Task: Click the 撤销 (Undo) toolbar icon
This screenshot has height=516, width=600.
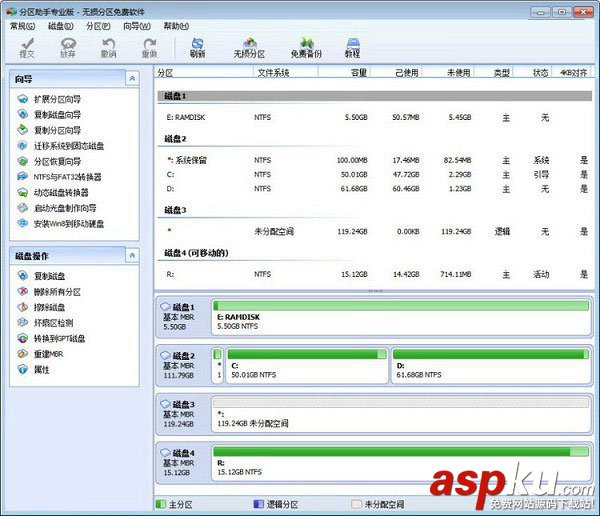Action: pyautogui.click(x=108, y=46)
